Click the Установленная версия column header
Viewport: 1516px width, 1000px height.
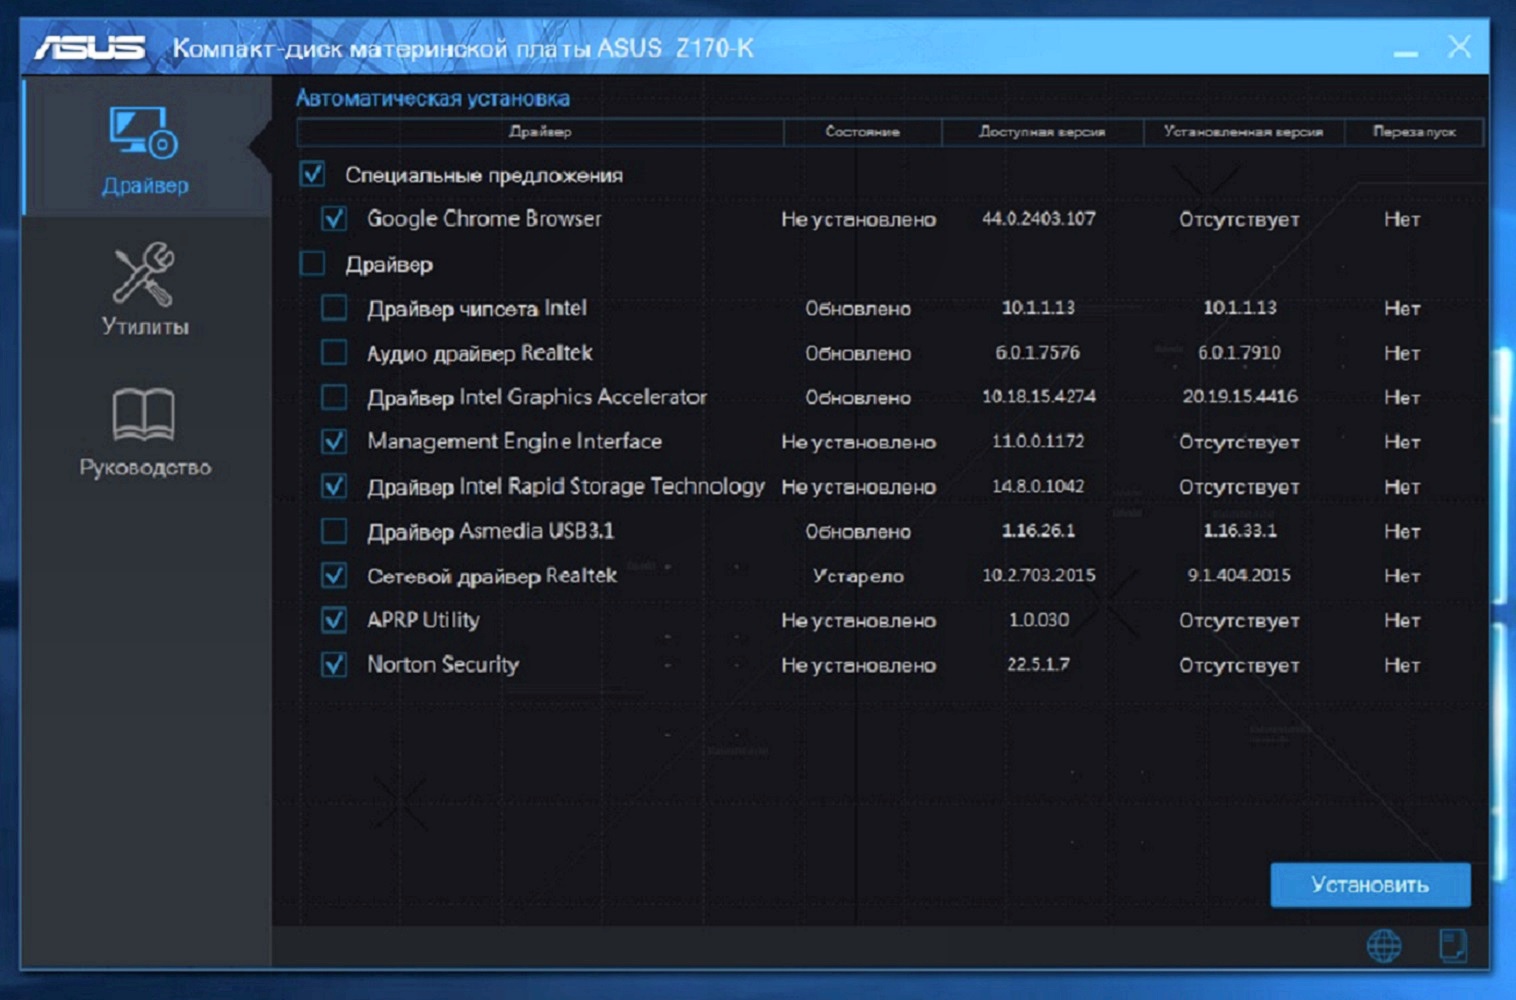(1243, 131)
